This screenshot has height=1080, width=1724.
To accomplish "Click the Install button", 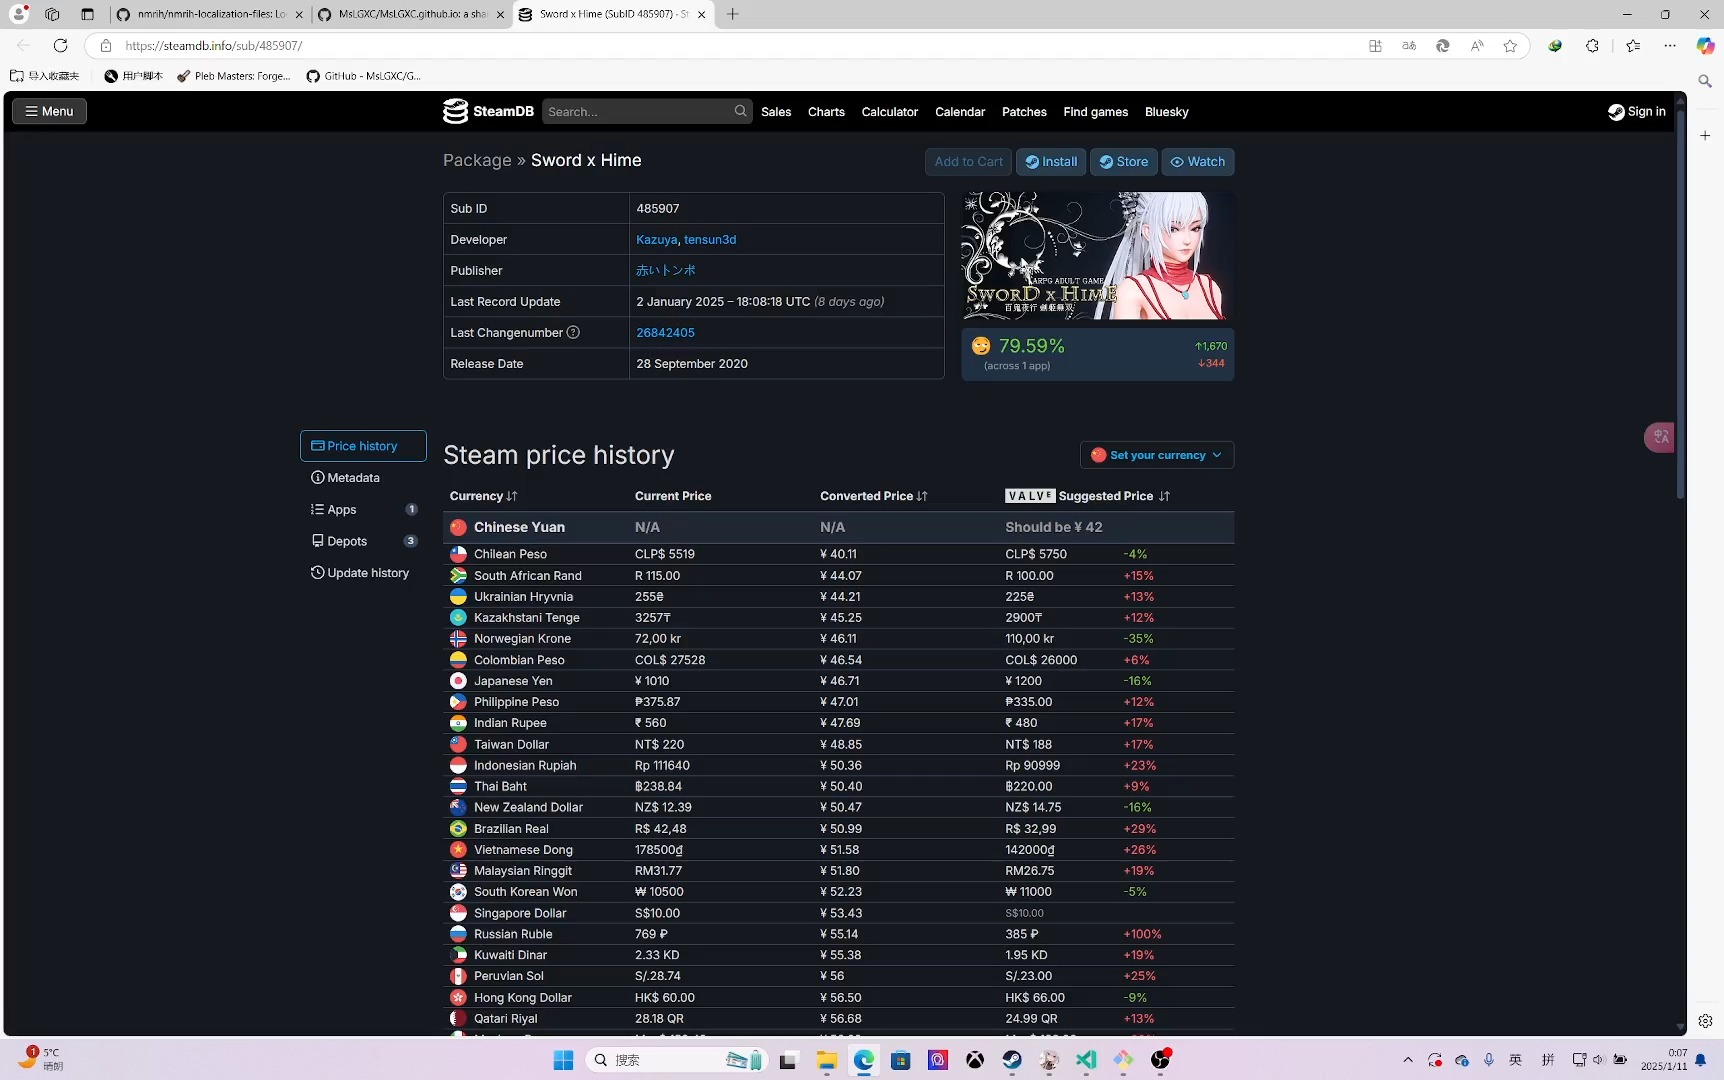I will pos(1051,161).
